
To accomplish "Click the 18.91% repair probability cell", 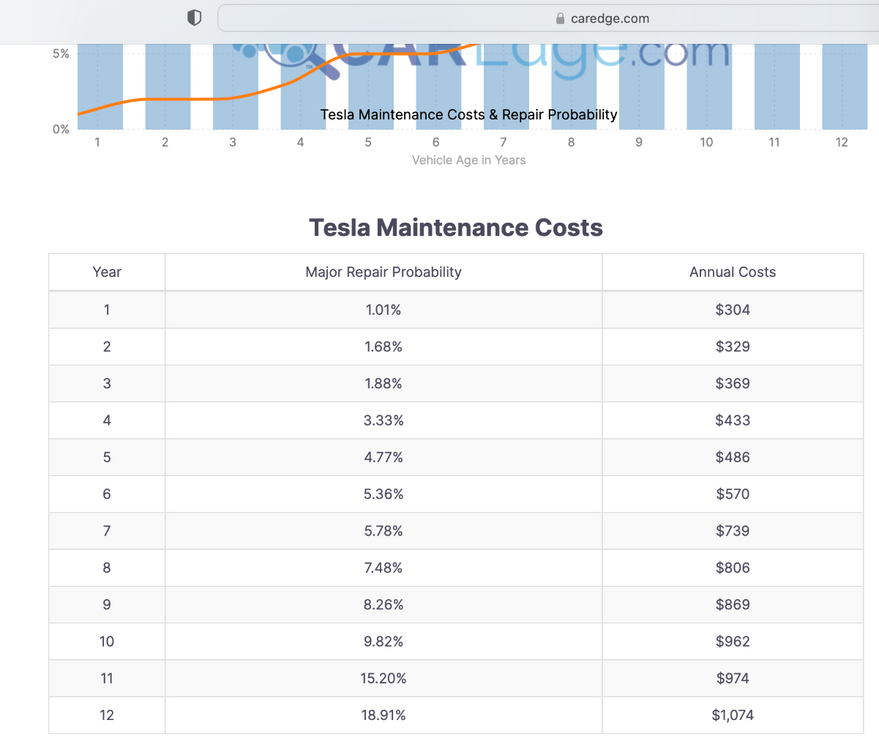I will click(383, 715).
